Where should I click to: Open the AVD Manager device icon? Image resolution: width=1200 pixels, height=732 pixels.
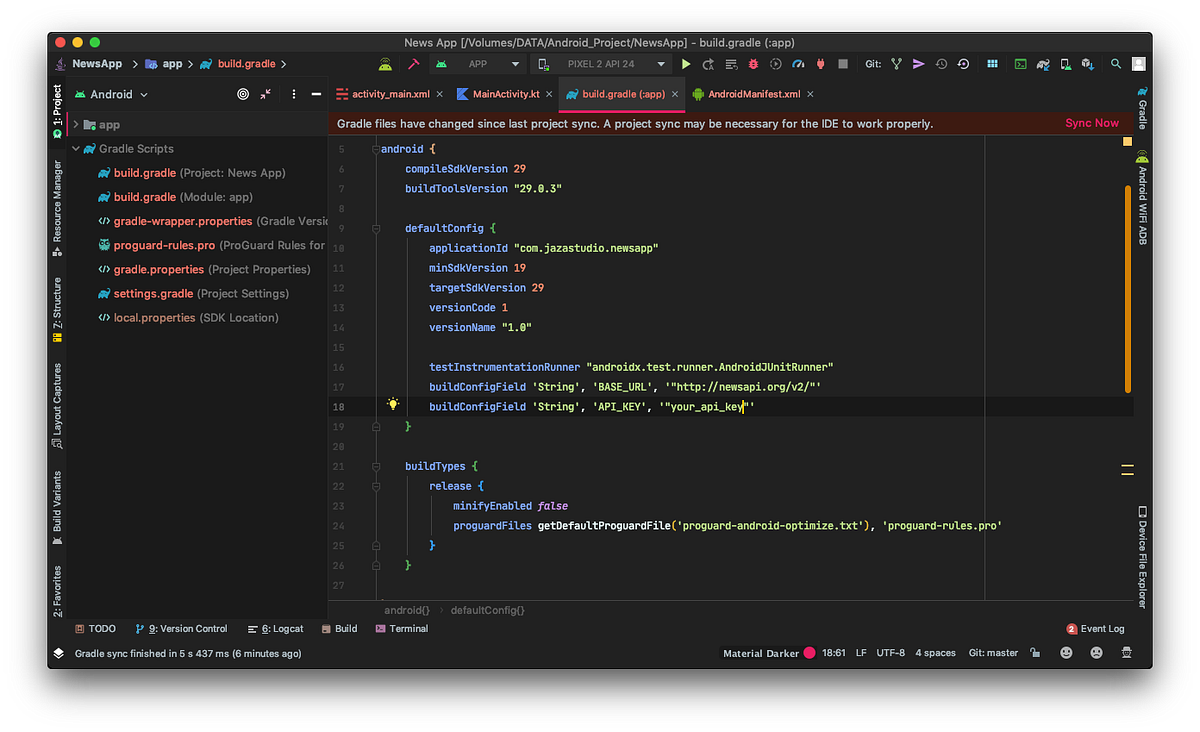(x=1065, y=63)
